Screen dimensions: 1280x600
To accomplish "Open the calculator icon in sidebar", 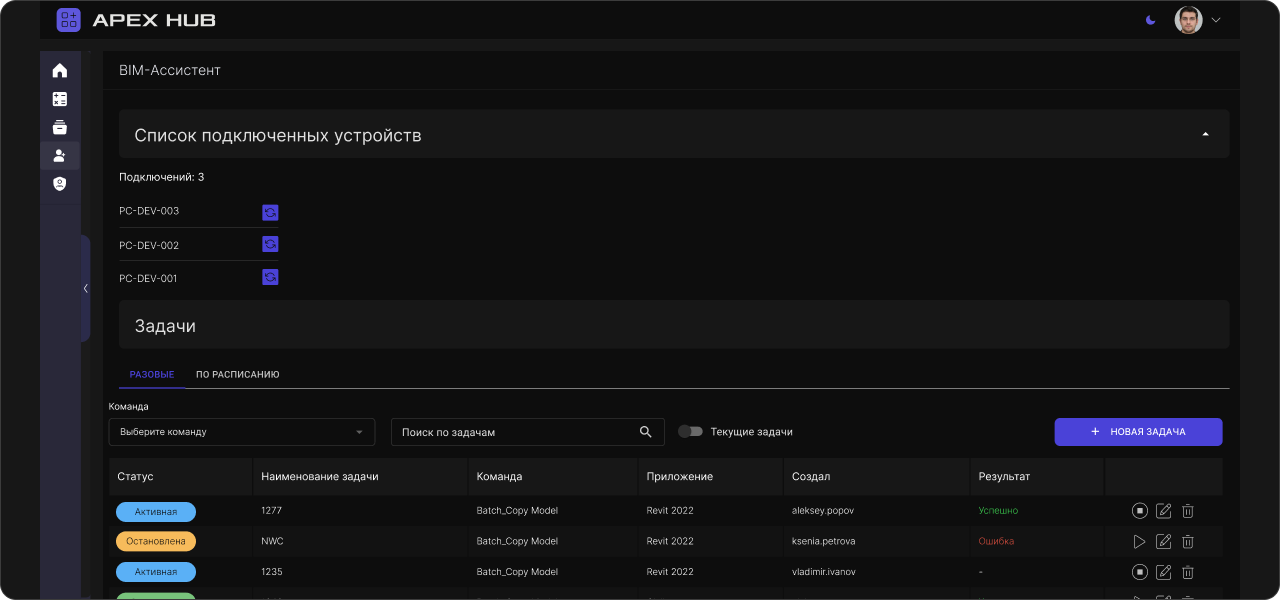I will [60, 99].
